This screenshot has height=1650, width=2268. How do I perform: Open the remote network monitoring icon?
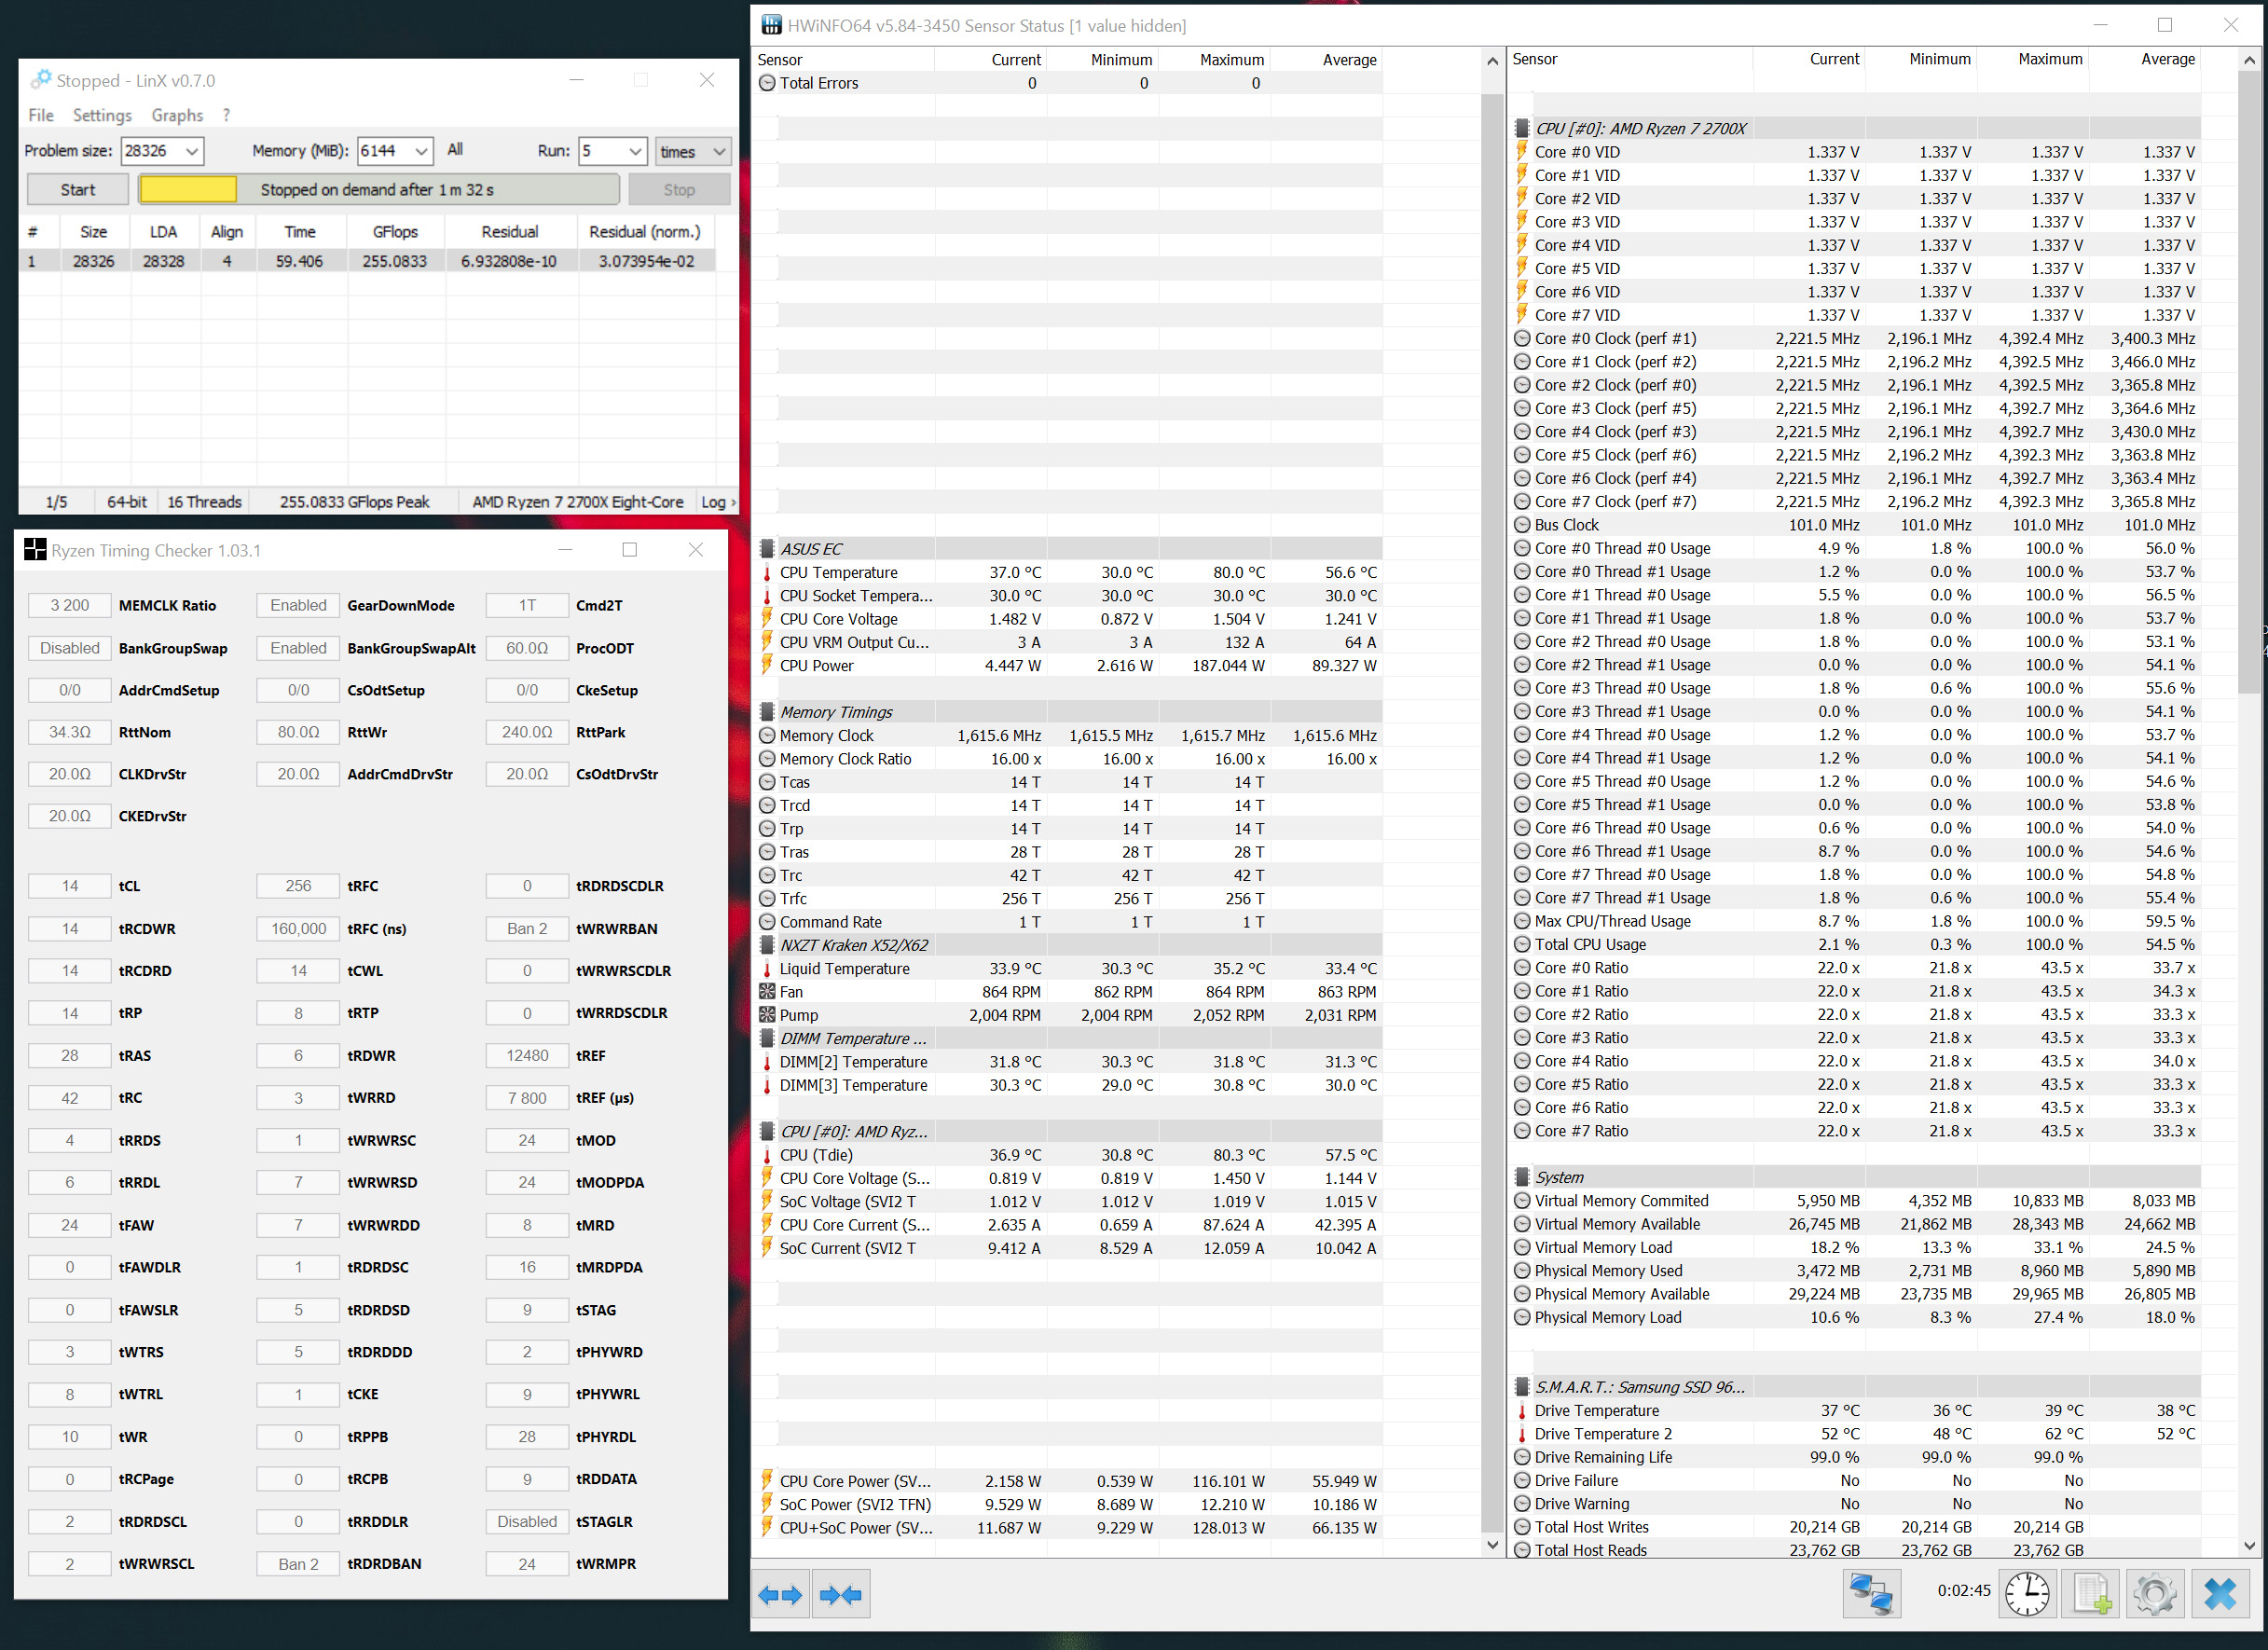(x=1870, y=1594)
